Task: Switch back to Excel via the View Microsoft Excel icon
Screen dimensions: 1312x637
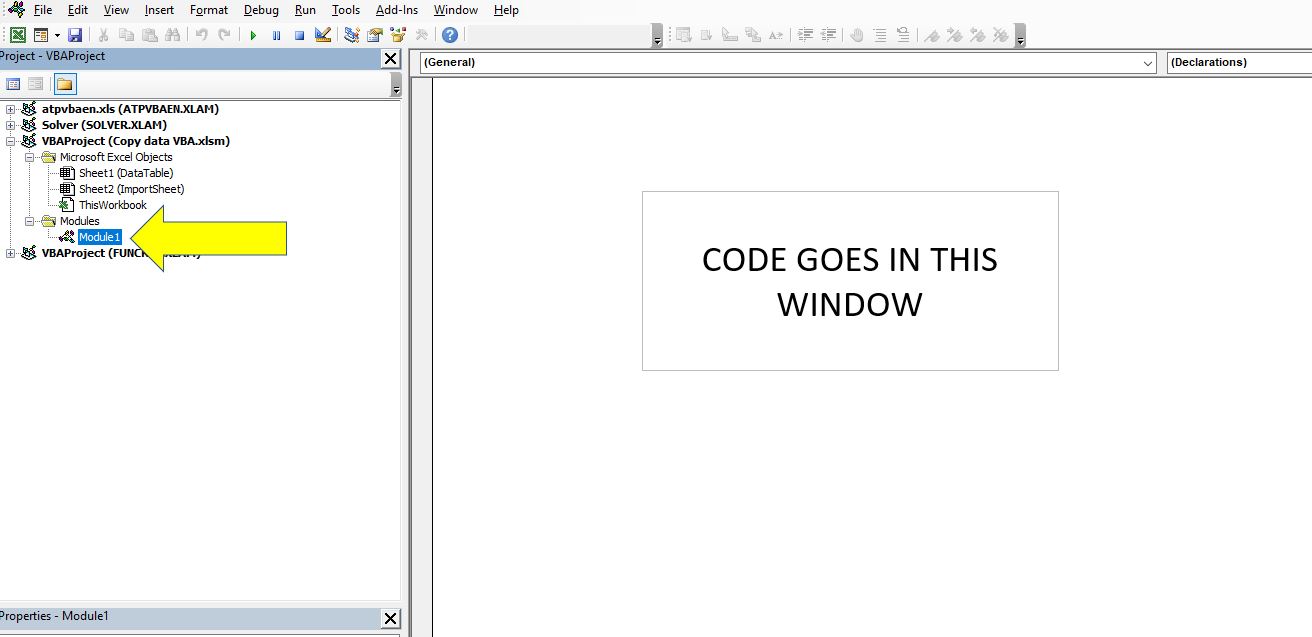Action: click(17, 34)
